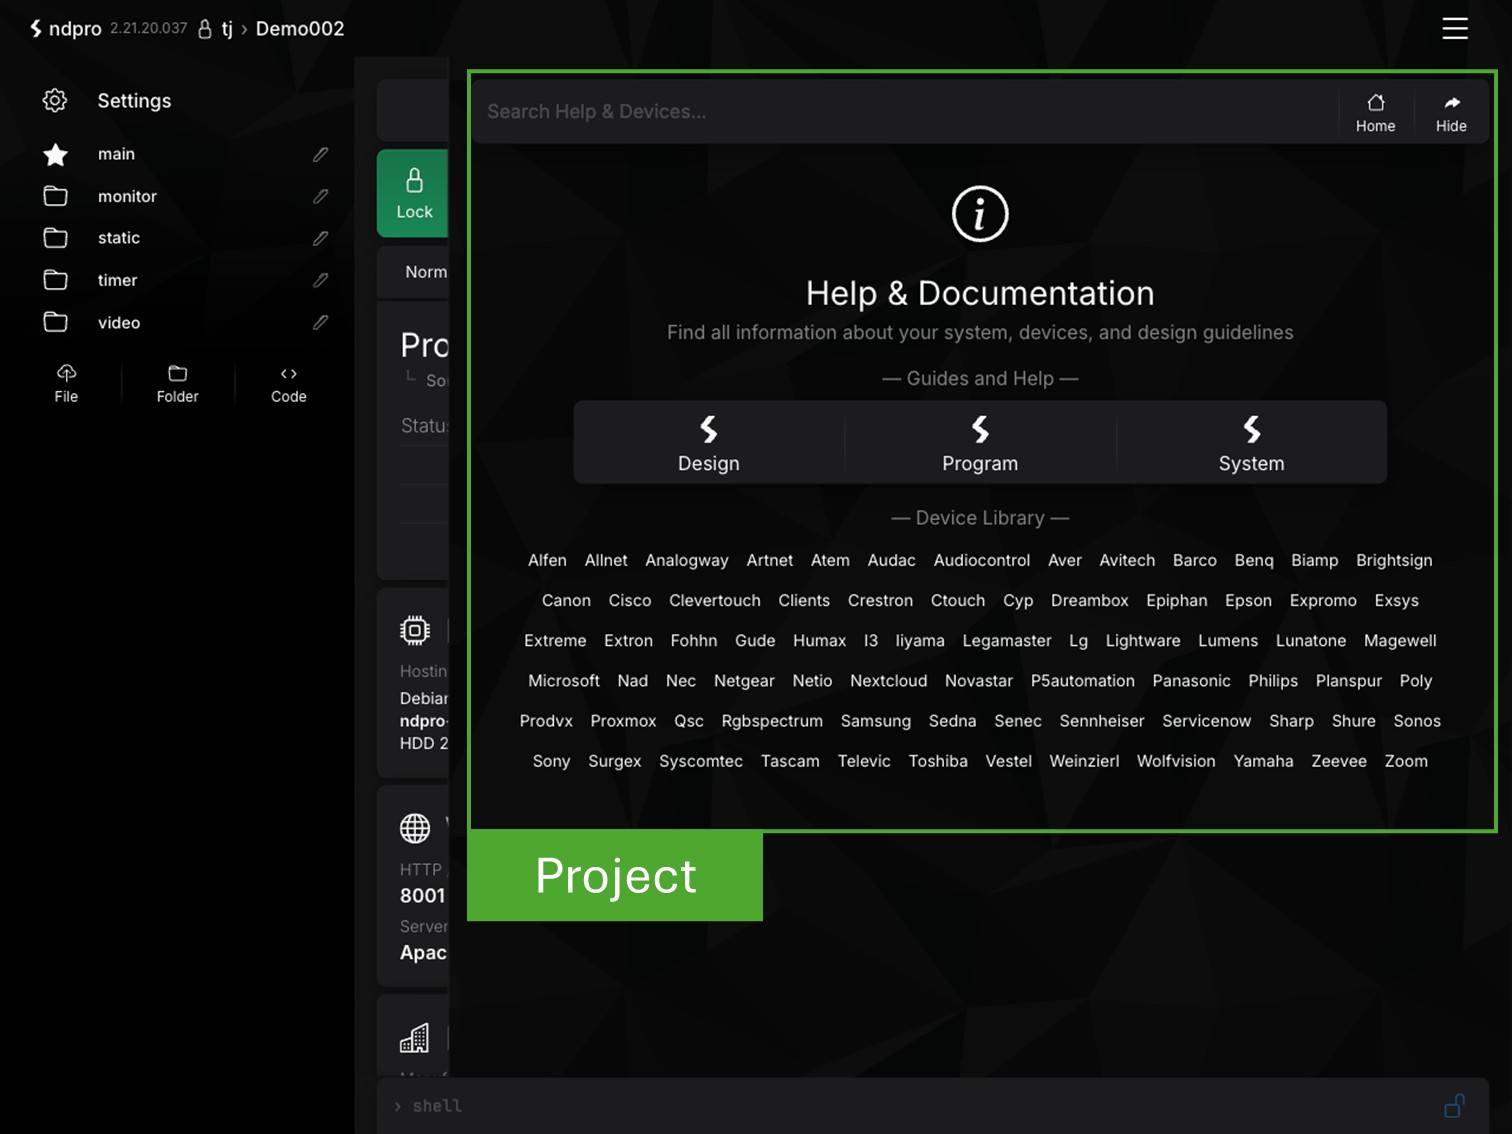The image size is (1512, 1134).
Task: Open the Zoom device library
Action: coord(1406,761)
